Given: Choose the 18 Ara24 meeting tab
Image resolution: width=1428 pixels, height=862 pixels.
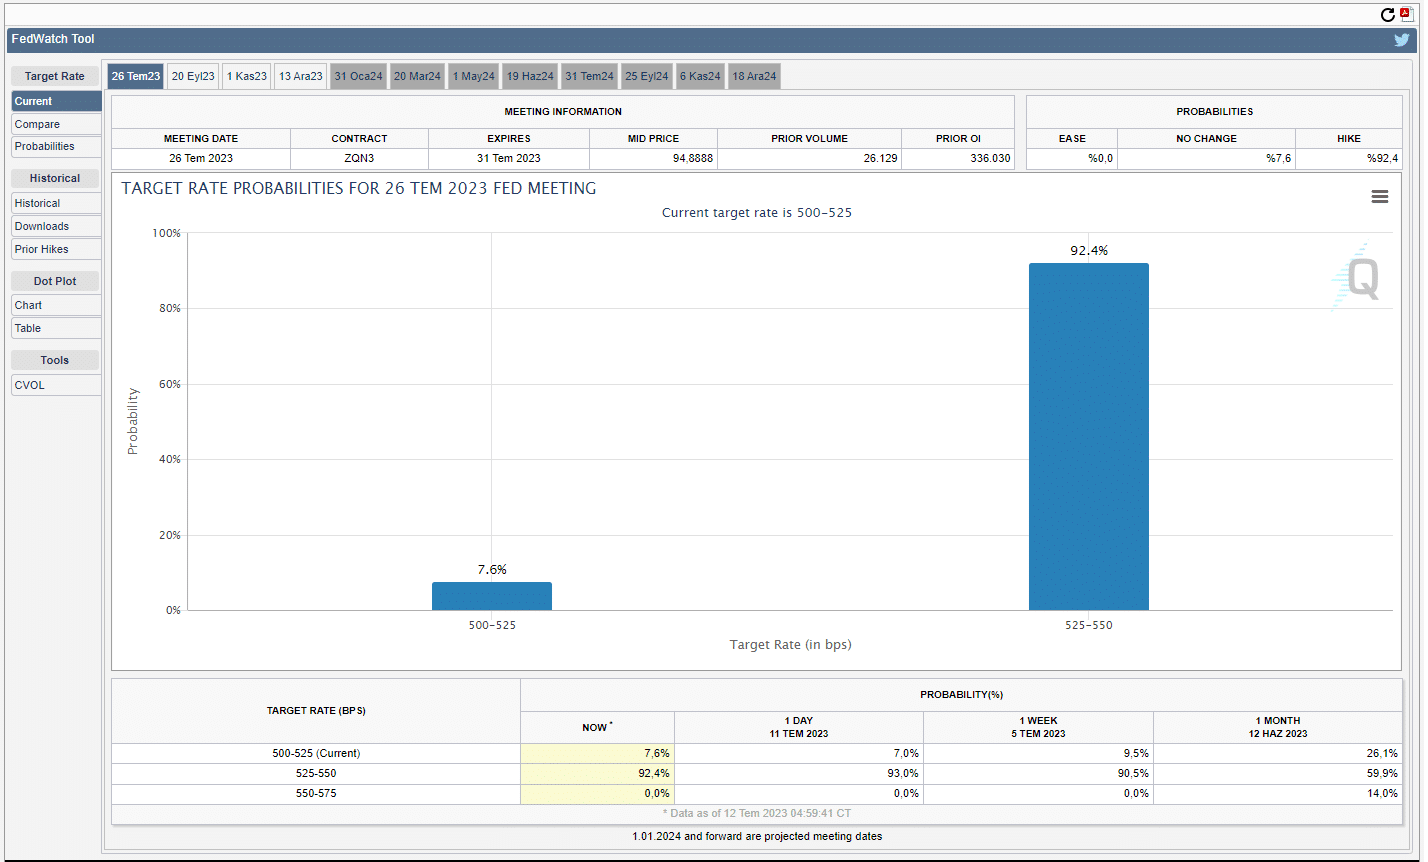Looking at the screenshot, I should (754, 76).
